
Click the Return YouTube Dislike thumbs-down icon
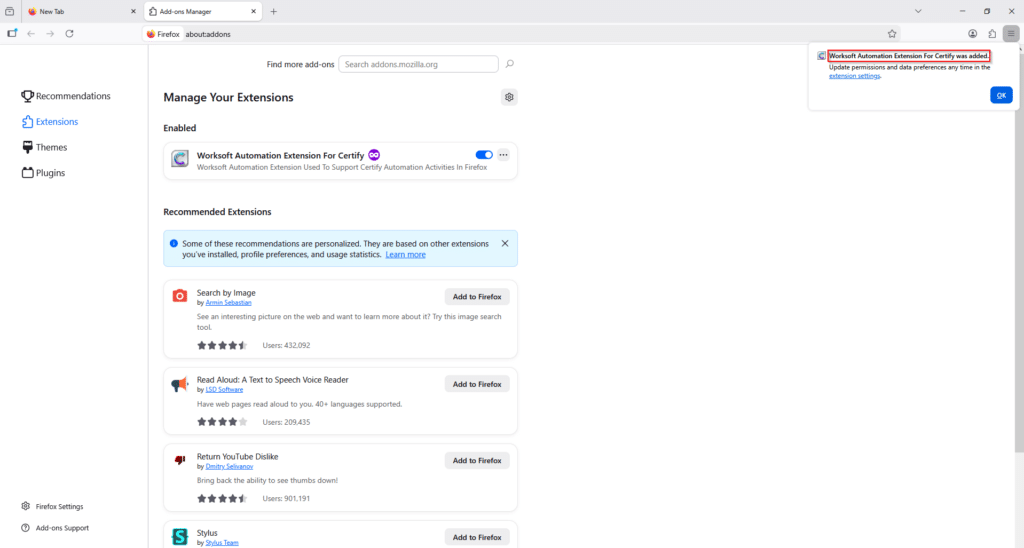click(180, 460)
